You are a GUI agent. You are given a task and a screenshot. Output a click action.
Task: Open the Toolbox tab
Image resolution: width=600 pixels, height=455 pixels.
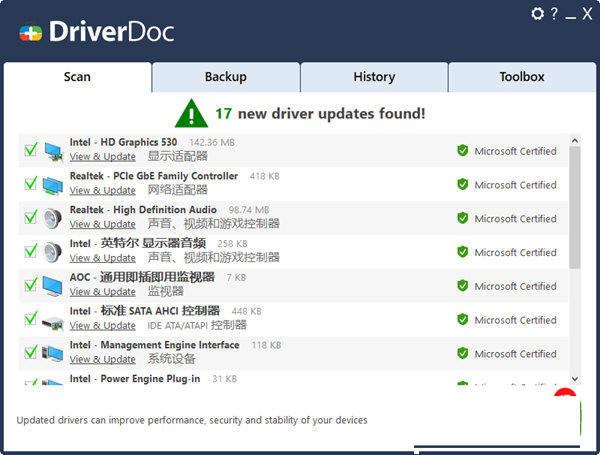coord(522,77)
